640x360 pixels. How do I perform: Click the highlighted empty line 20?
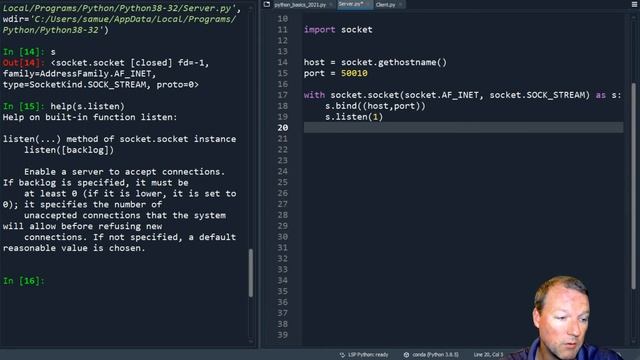tap(463, 128)
